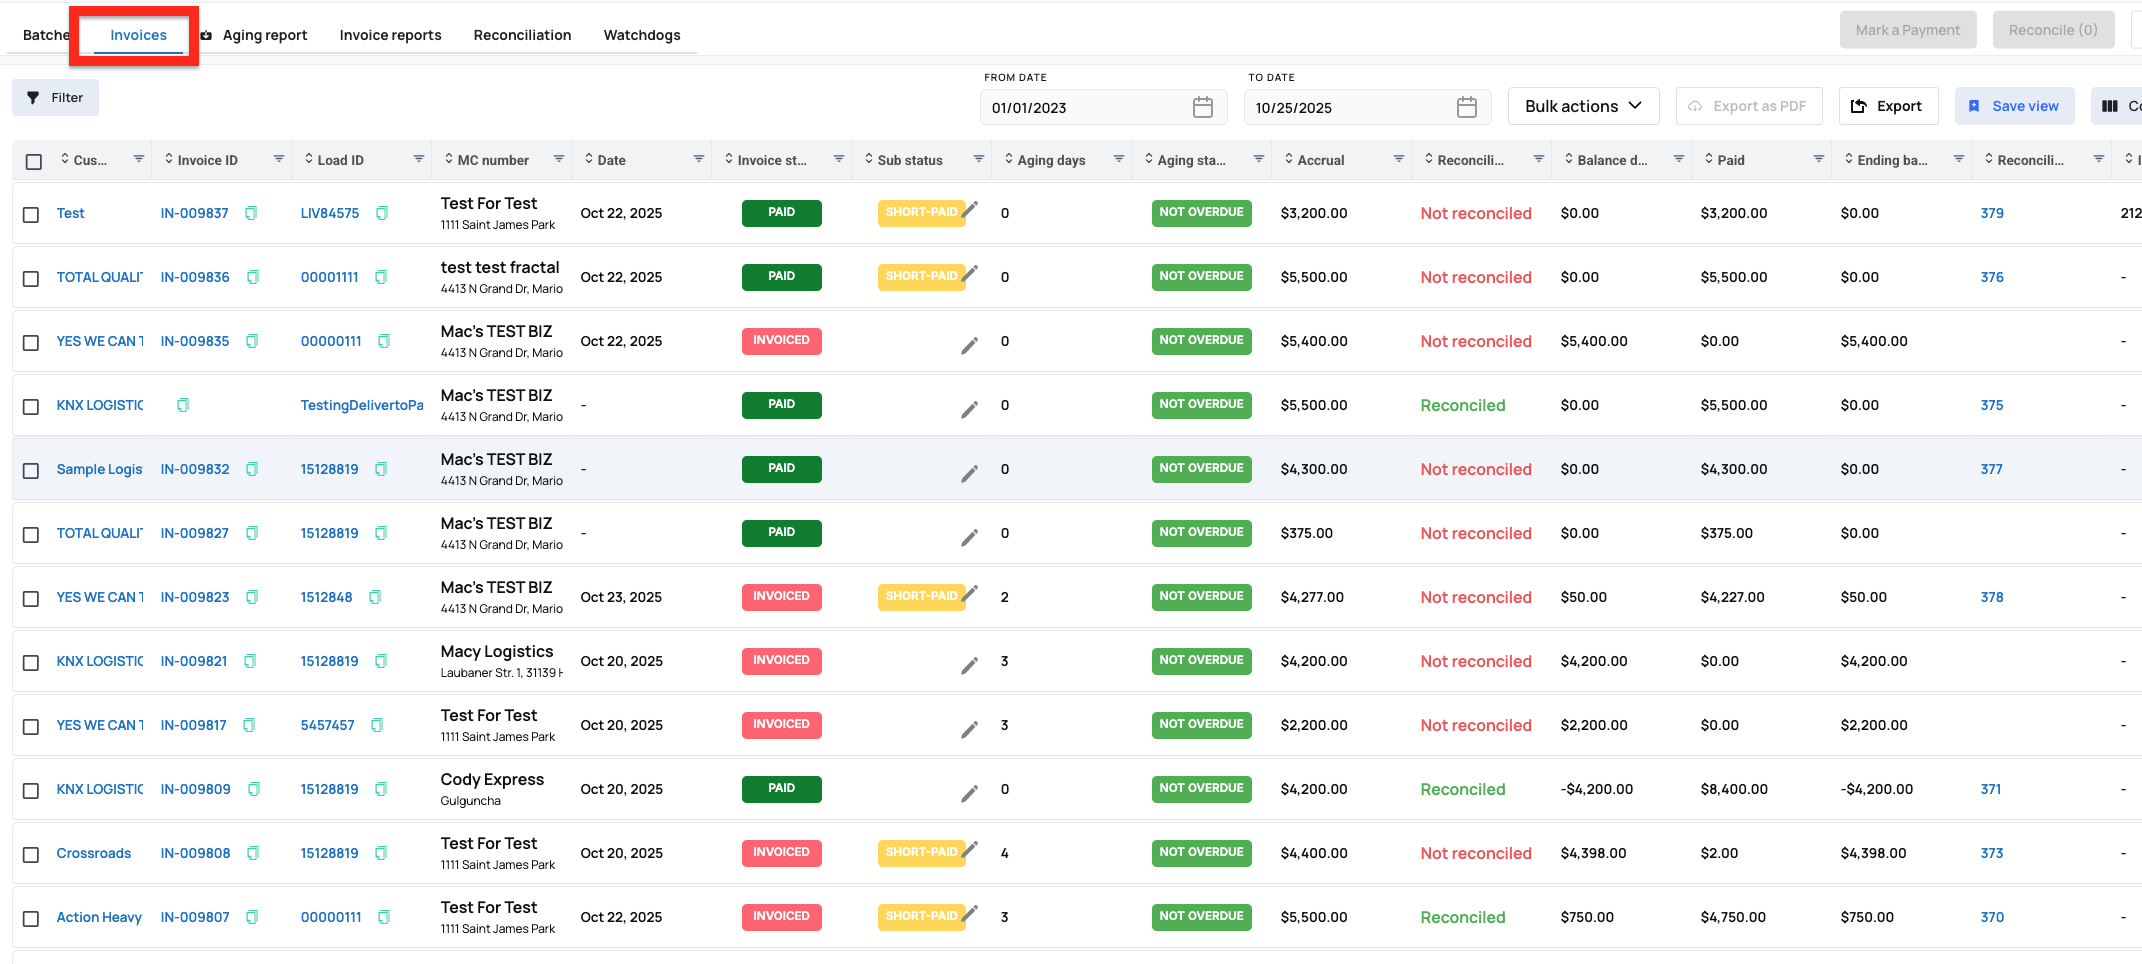Copy the KNX LOGISTIC row's blank invoice ID
Viewport: 2142px width, 964px height.
tap(183, 405)
